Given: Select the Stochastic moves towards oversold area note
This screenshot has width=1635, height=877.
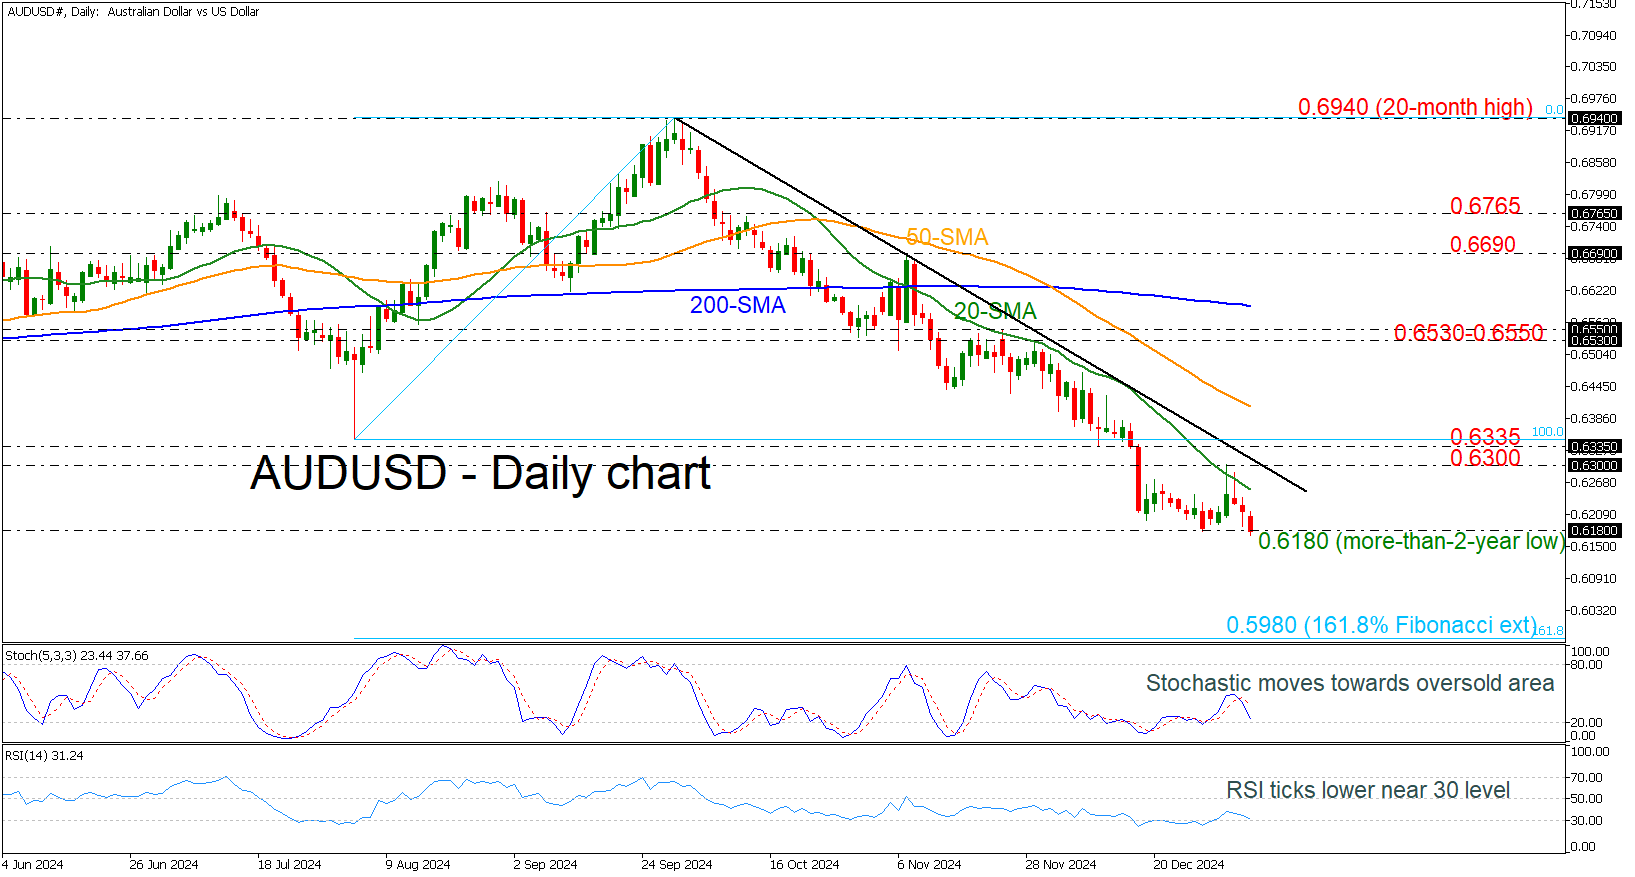Looking at the screenshot, I should pos(1350,683).
